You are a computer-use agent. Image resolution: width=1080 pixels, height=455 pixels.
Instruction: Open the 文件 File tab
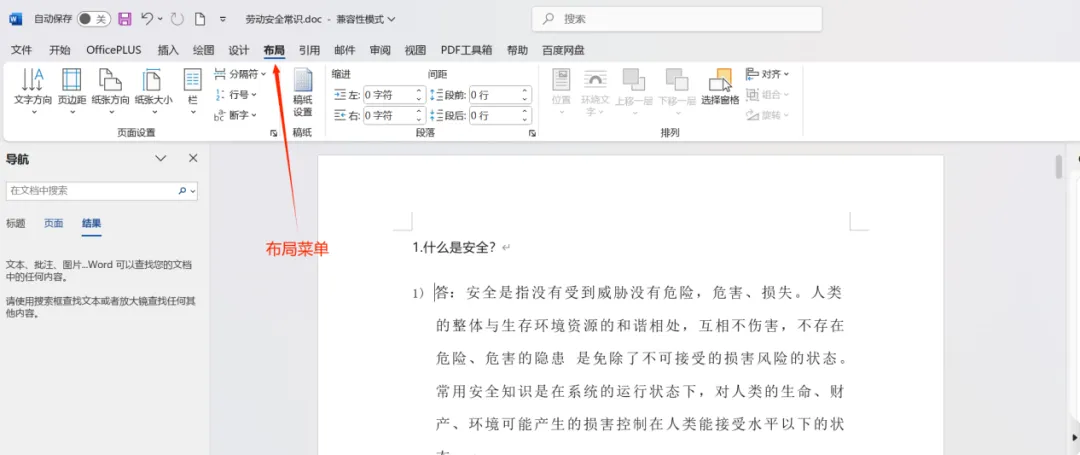22,50
